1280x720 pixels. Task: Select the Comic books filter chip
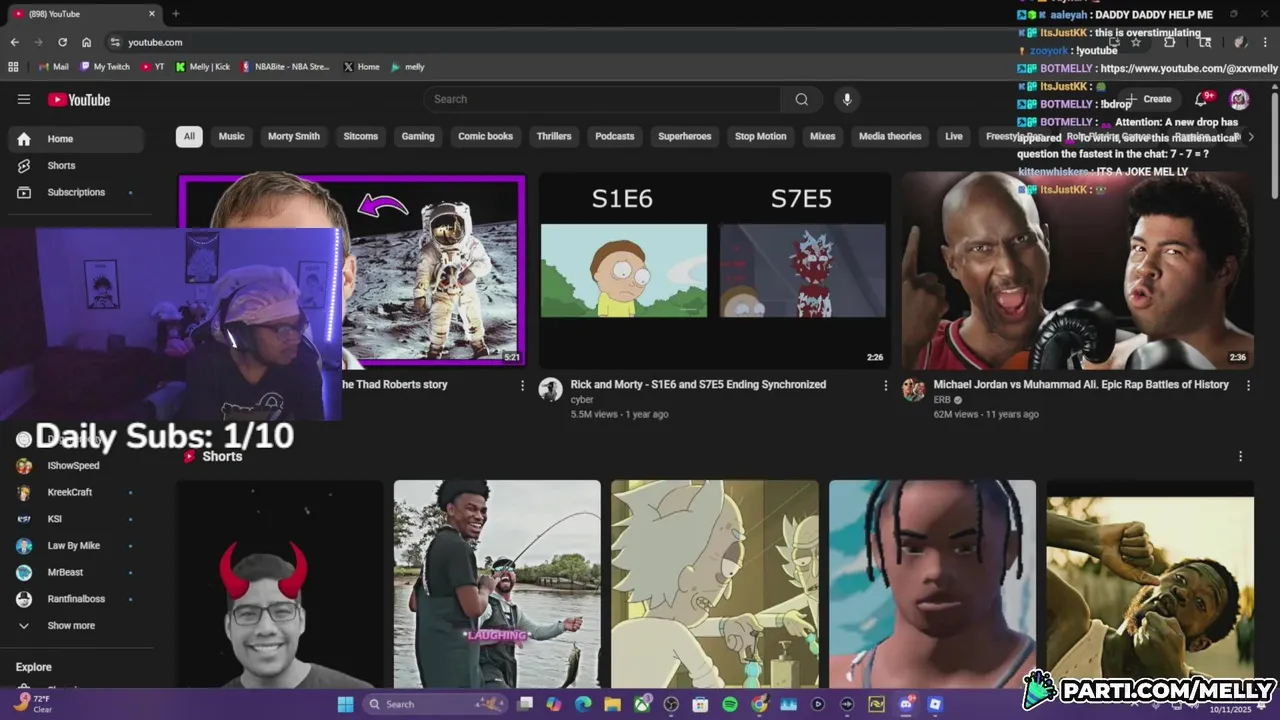tap(485, 136)
